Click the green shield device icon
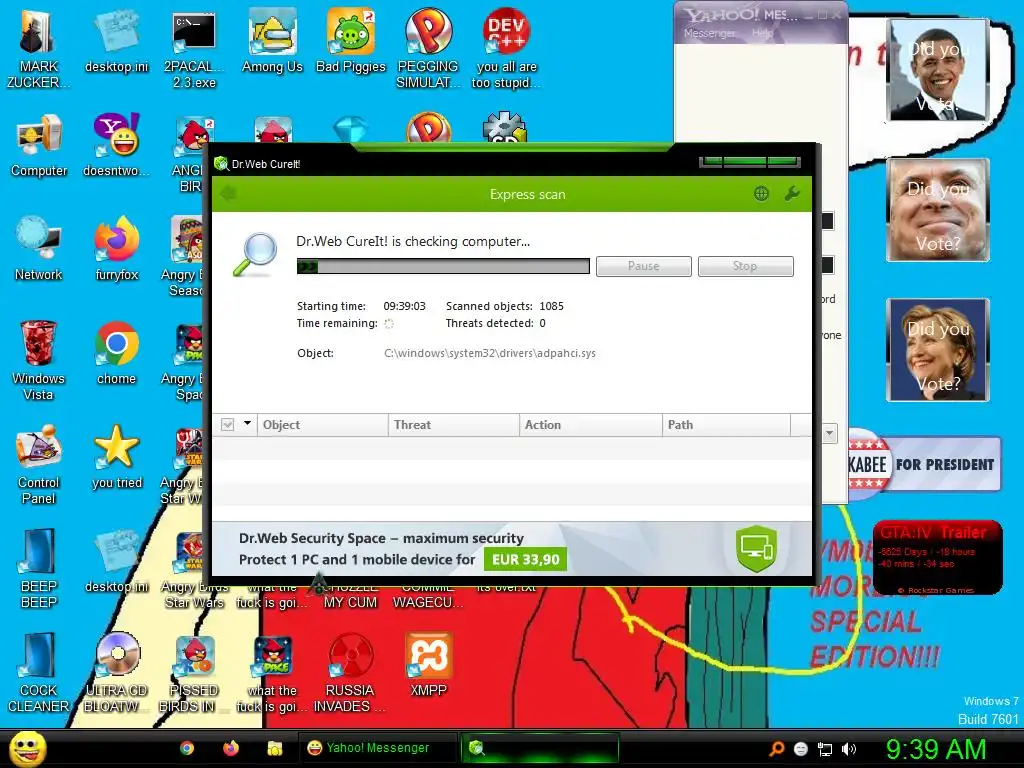The image size is (1024, 768). tap(756, 549)
